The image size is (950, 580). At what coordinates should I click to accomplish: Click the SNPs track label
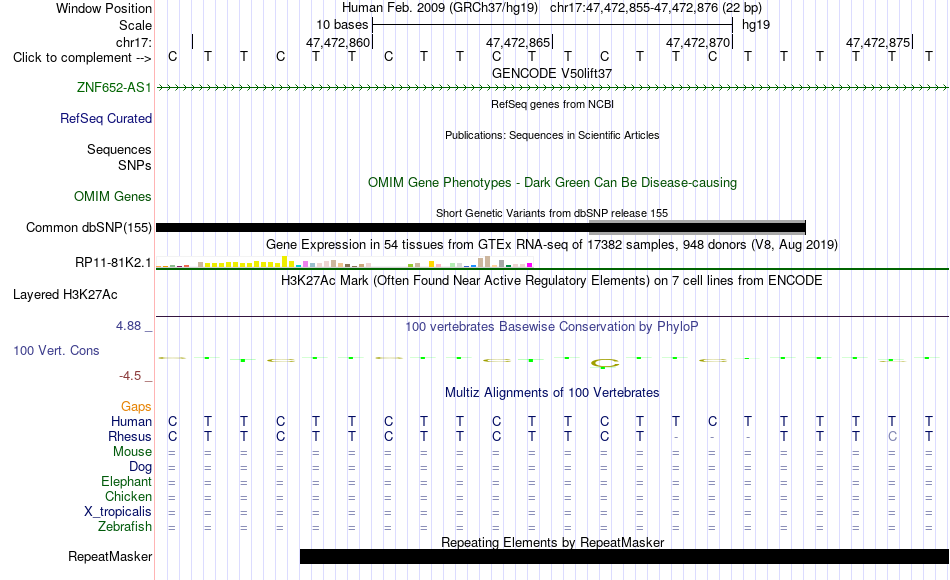coord(135,165)
